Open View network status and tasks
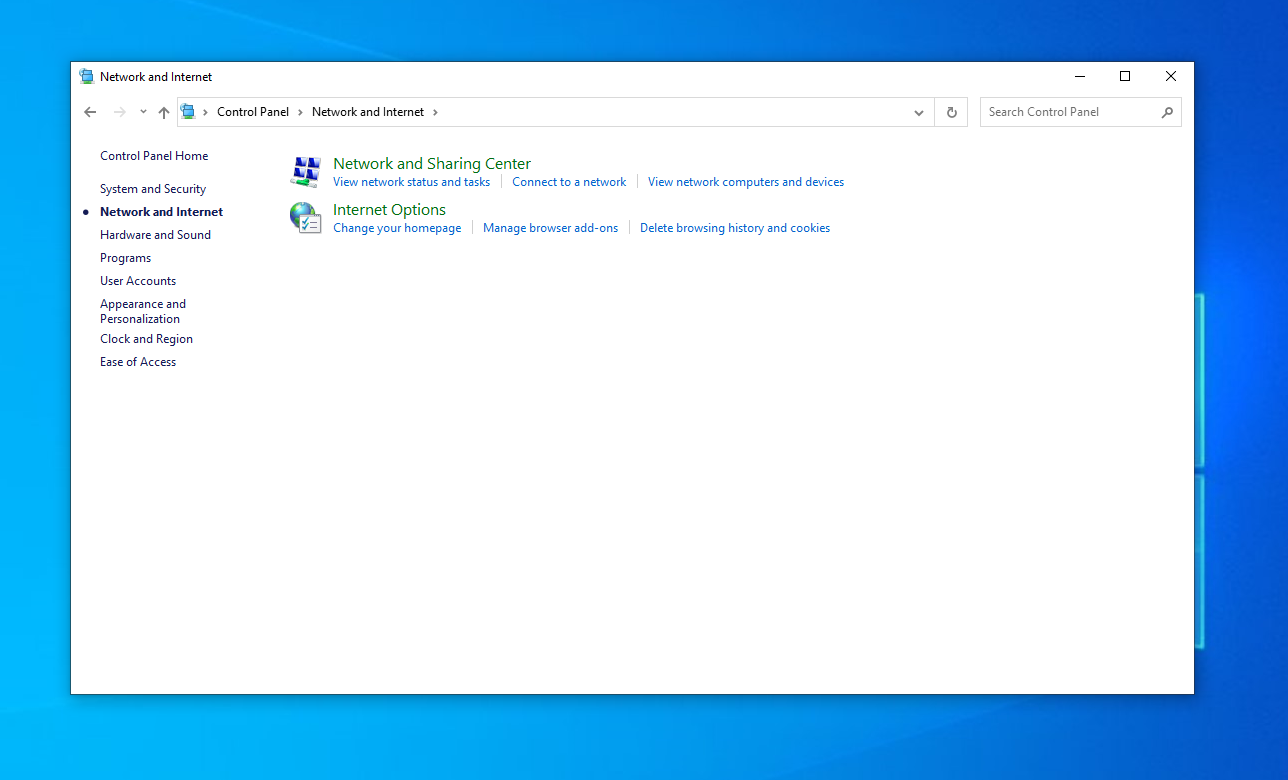This screenshot has width=1288, height=780. click(x=411, y=182)
